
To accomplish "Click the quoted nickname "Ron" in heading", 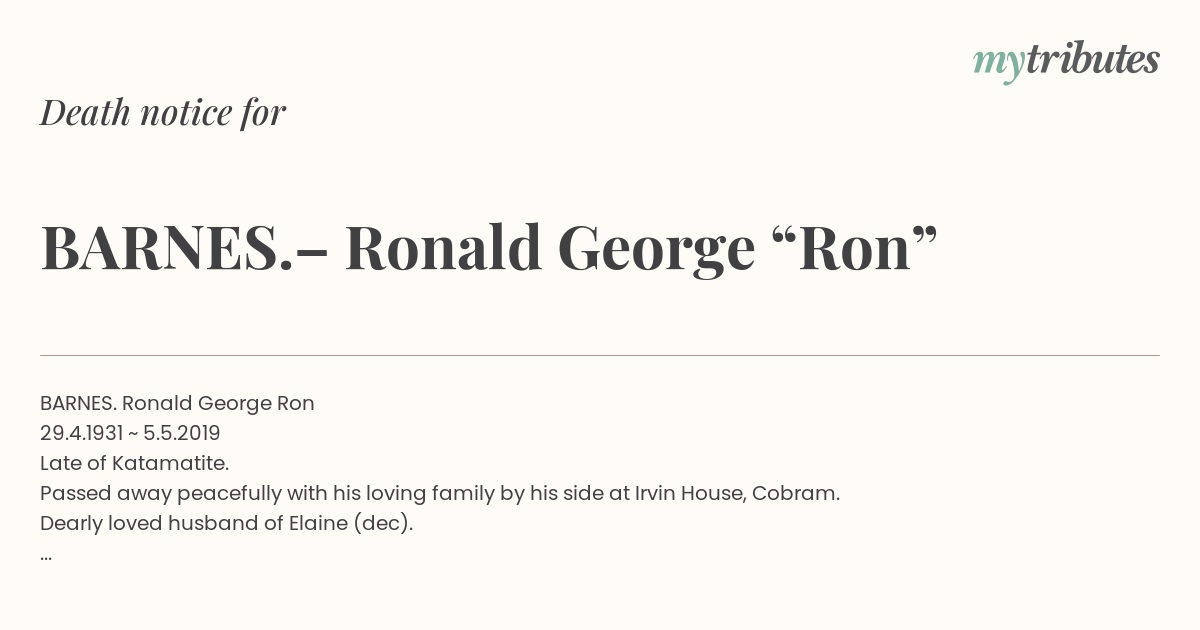I will click(855, 248).
